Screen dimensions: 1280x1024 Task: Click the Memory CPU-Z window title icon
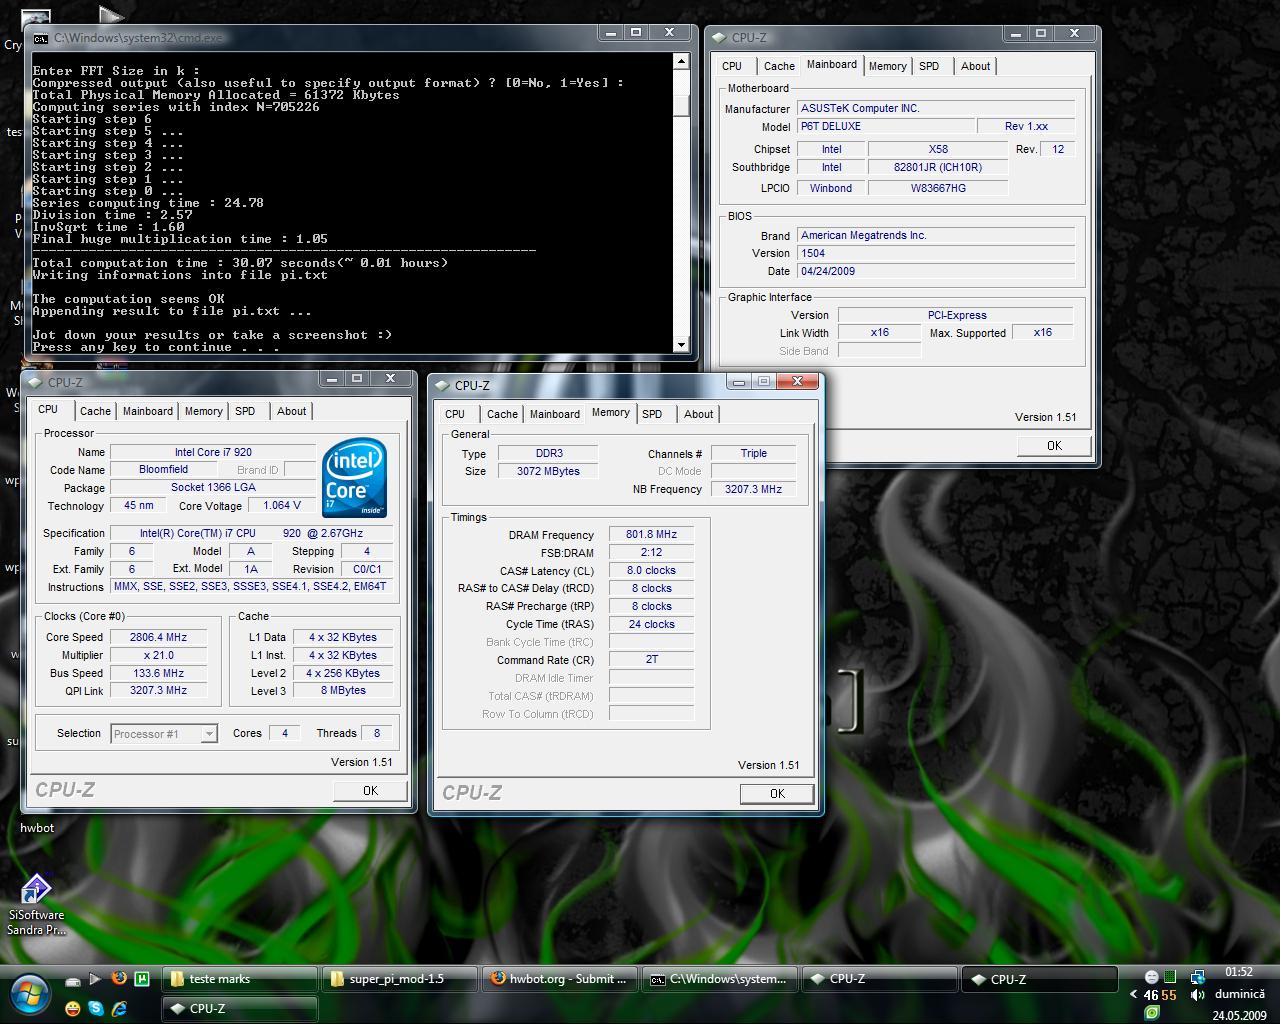pyautogui.click(x=442, y=385)
